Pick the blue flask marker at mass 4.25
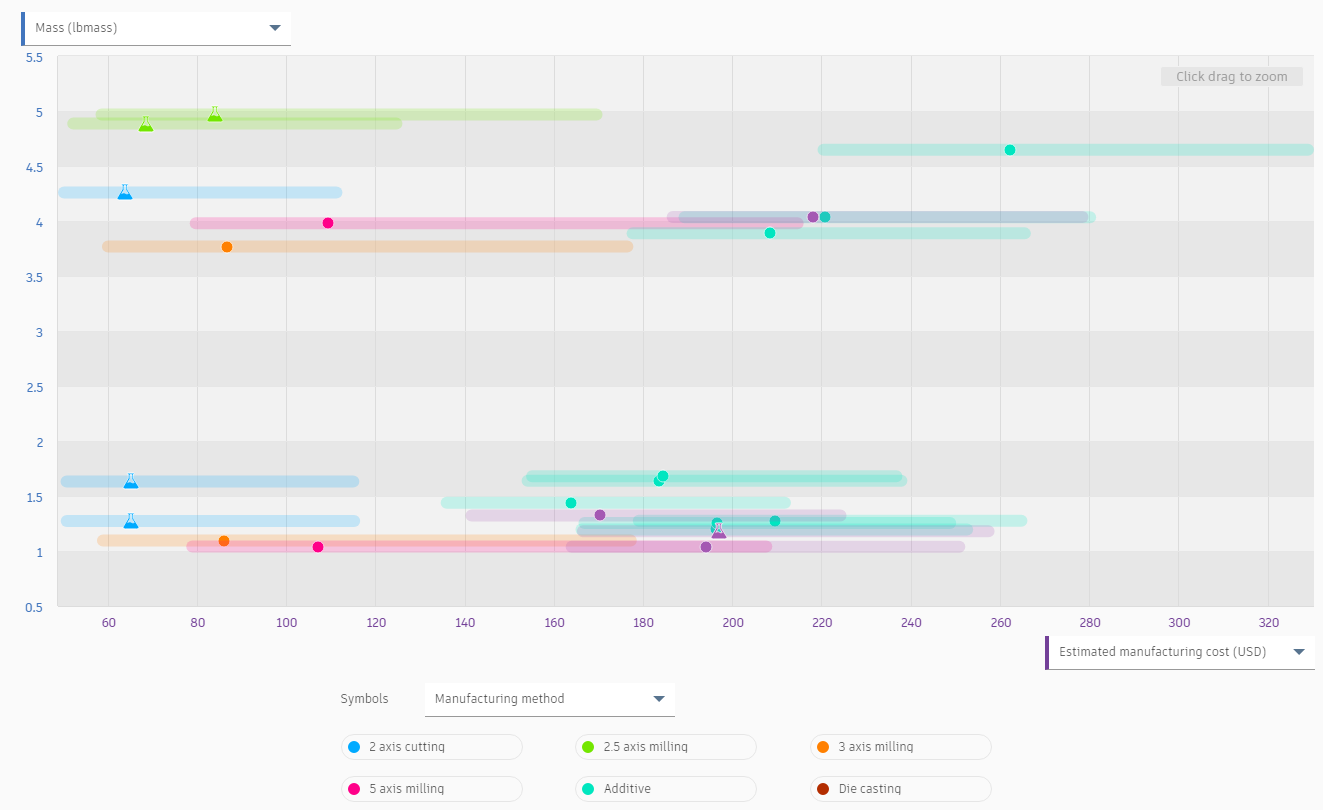The image size is (1323, 810). [x=125, y=192]
